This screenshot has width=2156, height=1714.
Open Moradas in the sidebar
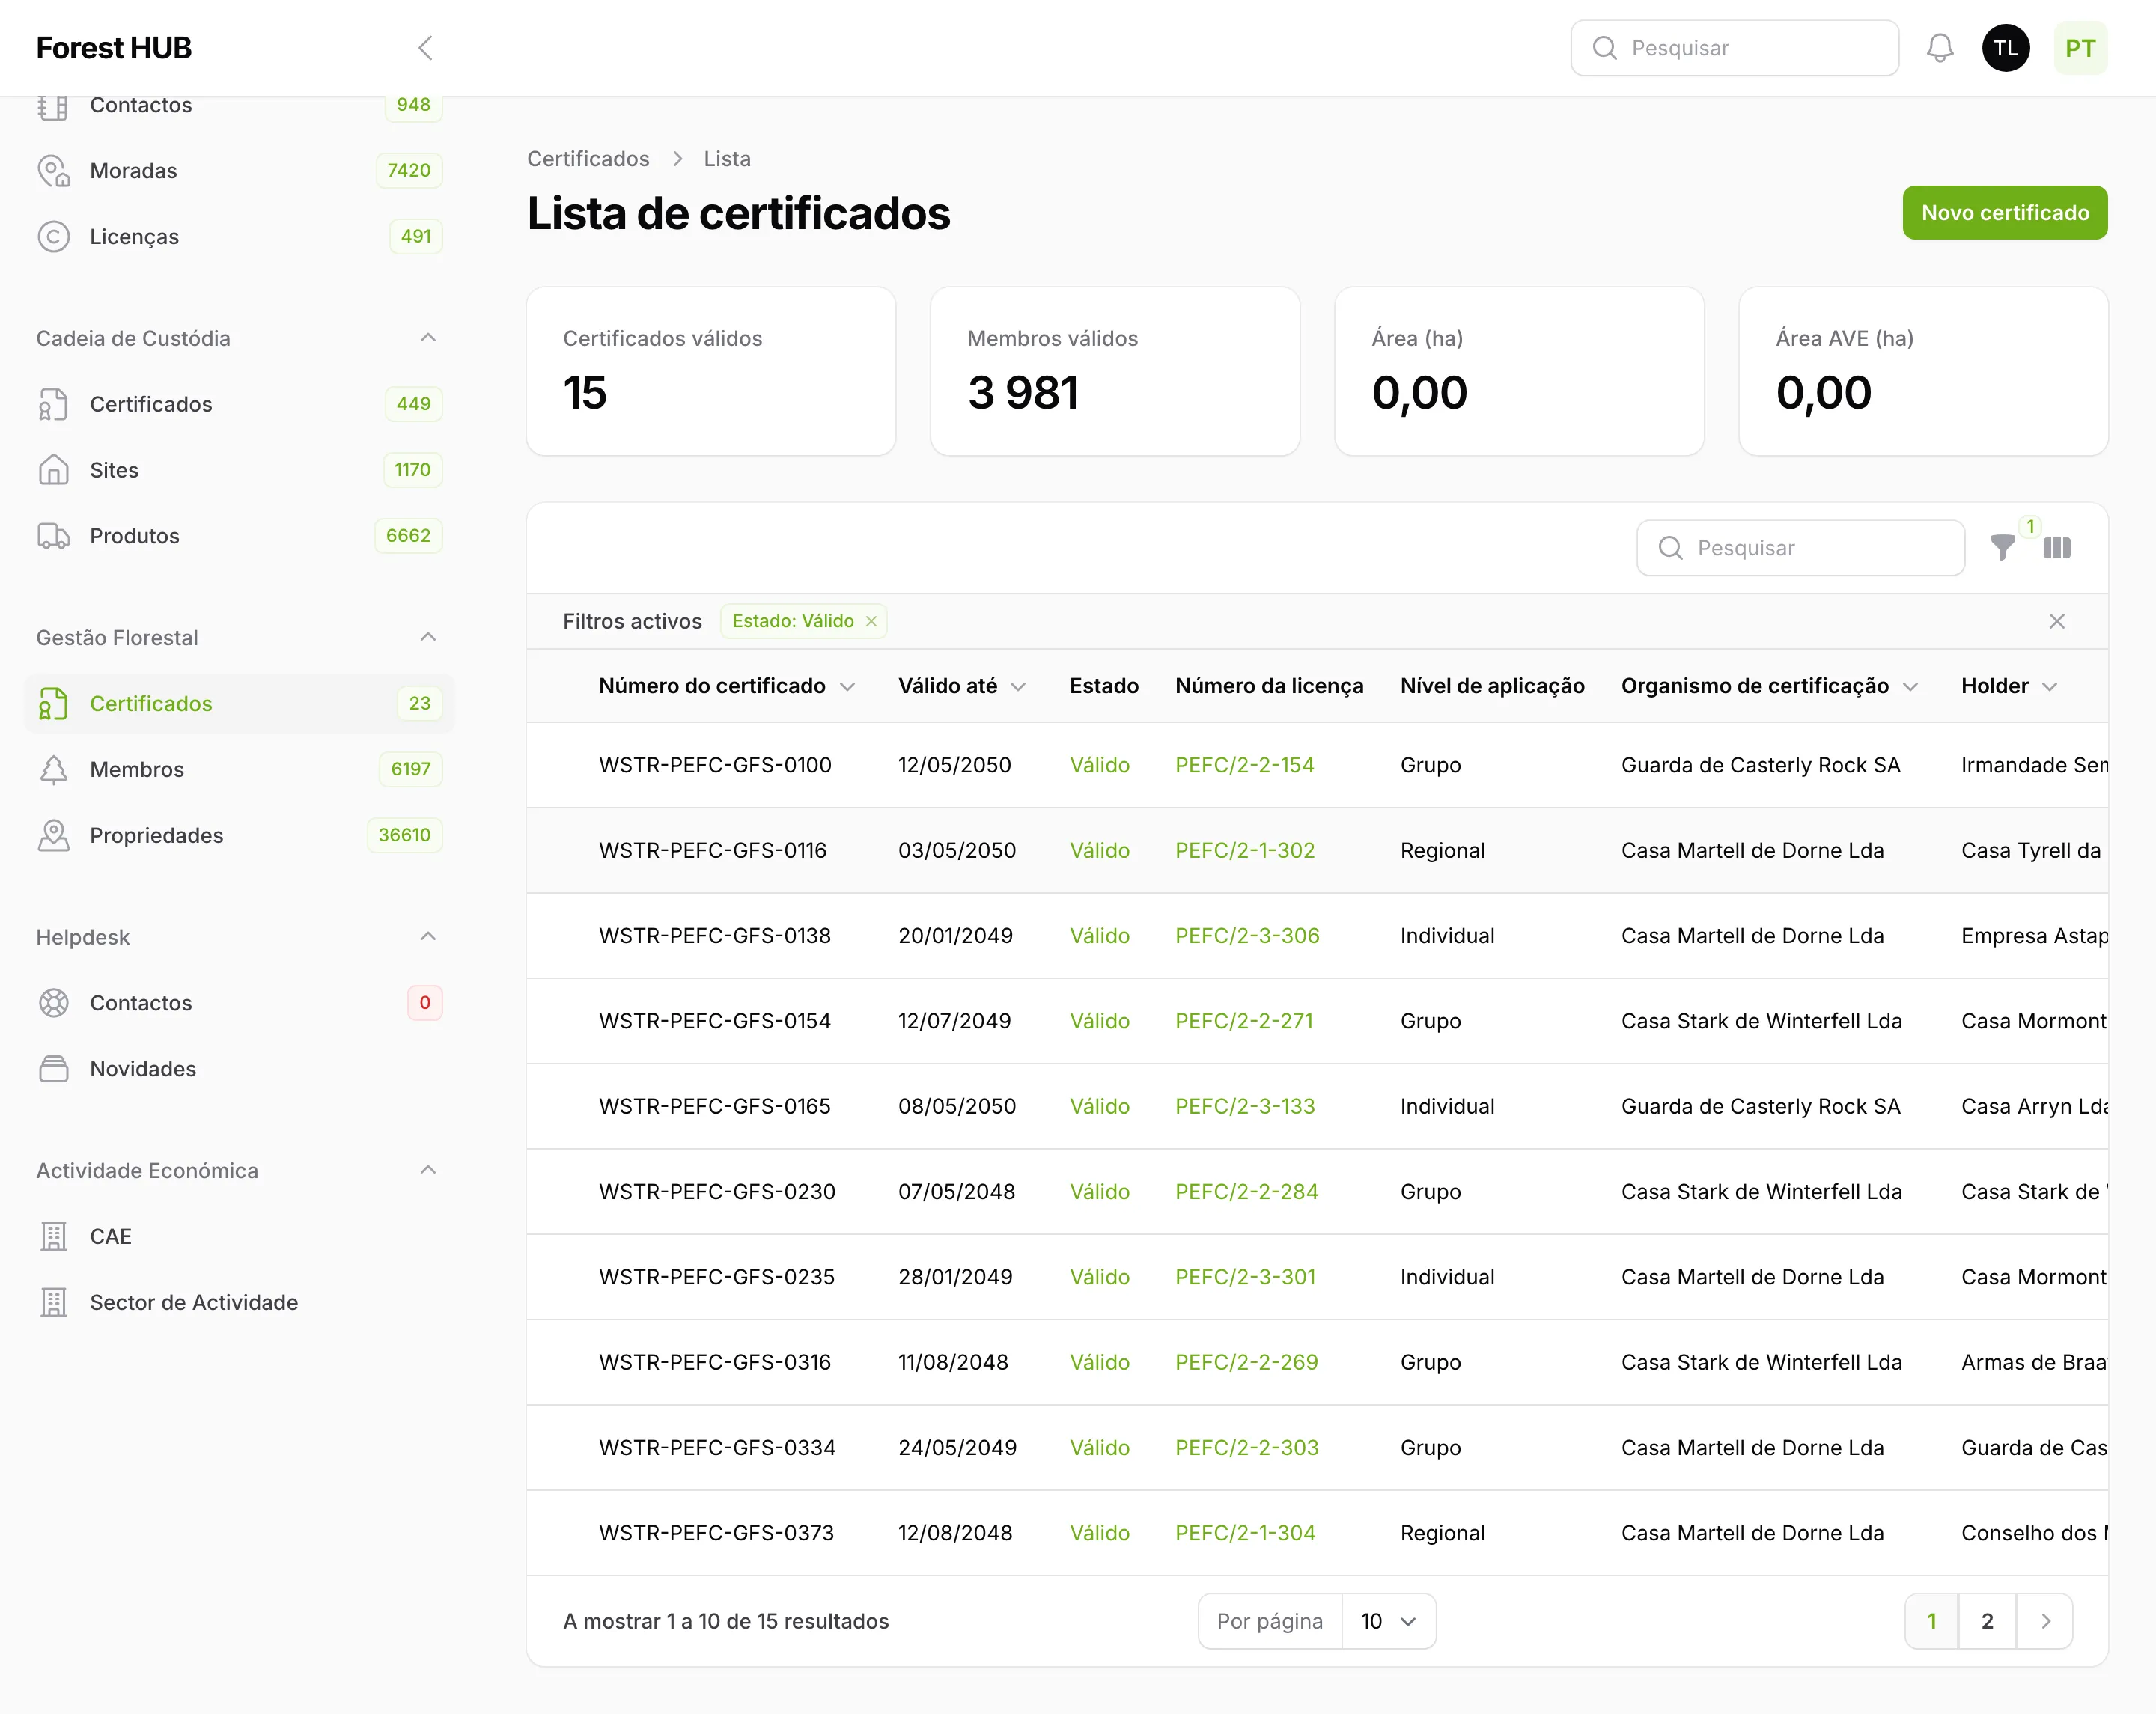point(239,171)
